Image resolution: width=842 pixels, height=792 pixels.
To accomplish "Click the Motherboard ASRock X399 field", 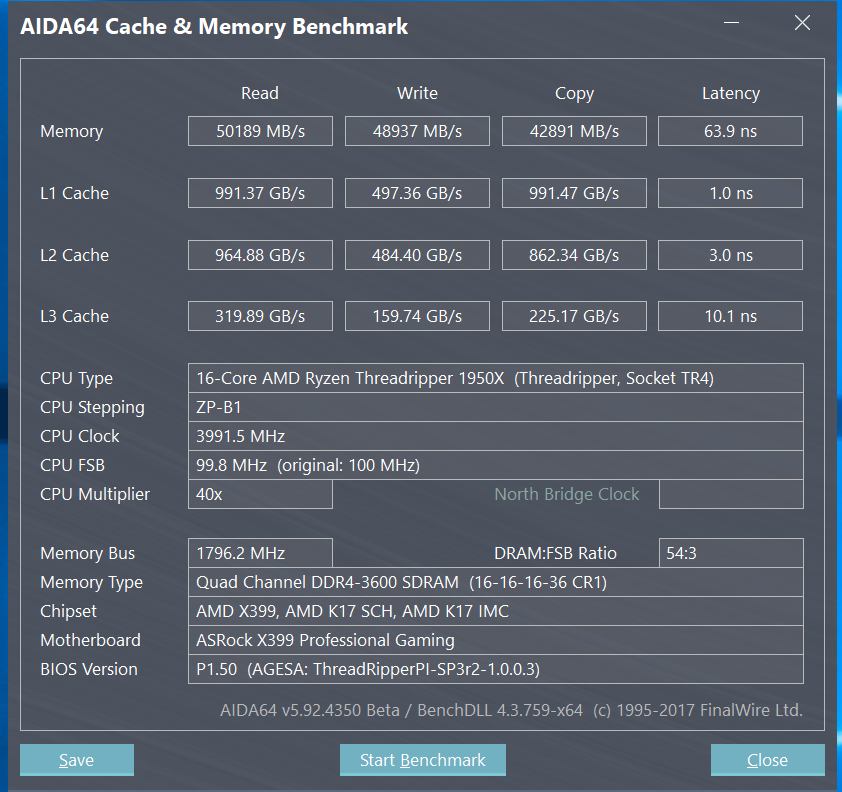I will point(496,640).
